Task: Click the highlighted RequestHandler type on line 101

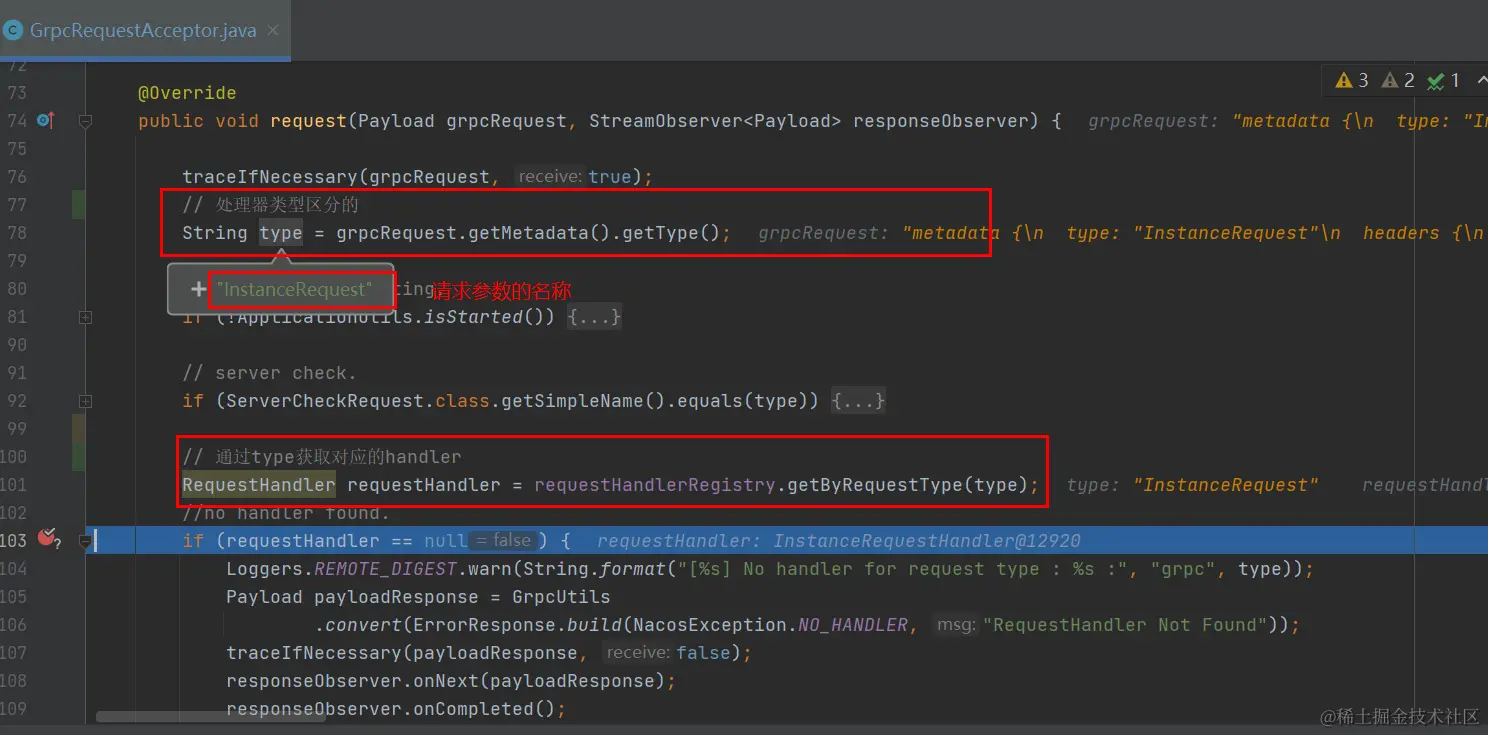Action: (x=259, y=485)
